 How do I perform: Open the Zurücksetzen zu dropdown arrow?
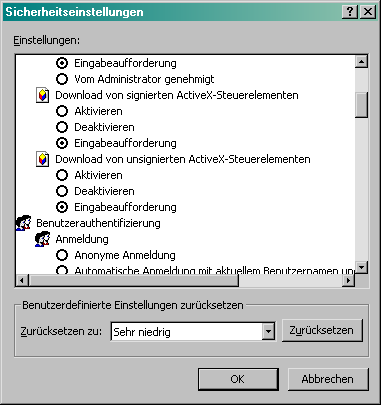pyautogui.click(x=268, y=332)
